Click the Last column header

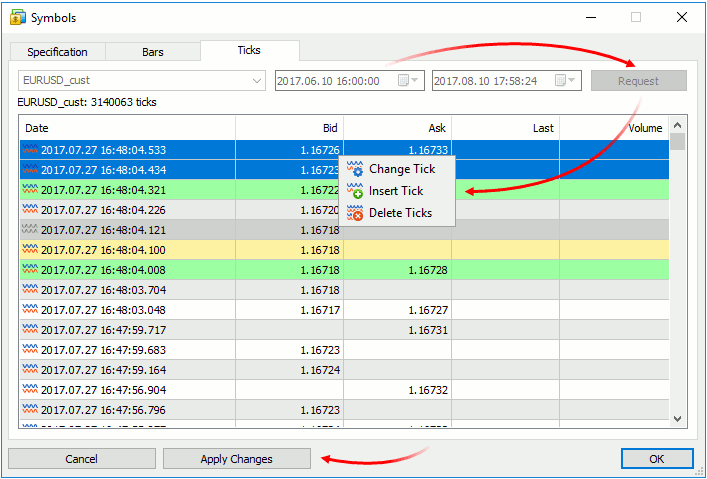[x=506, y=128]
